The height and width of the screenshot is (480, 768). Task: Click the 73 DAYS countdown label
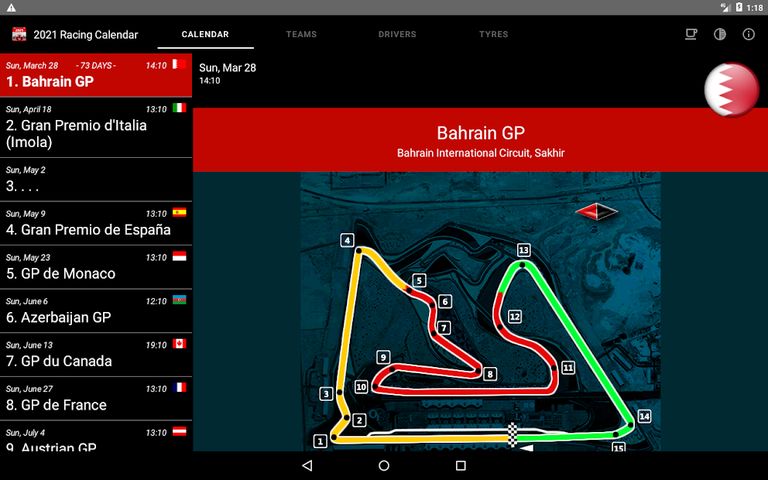96,66
